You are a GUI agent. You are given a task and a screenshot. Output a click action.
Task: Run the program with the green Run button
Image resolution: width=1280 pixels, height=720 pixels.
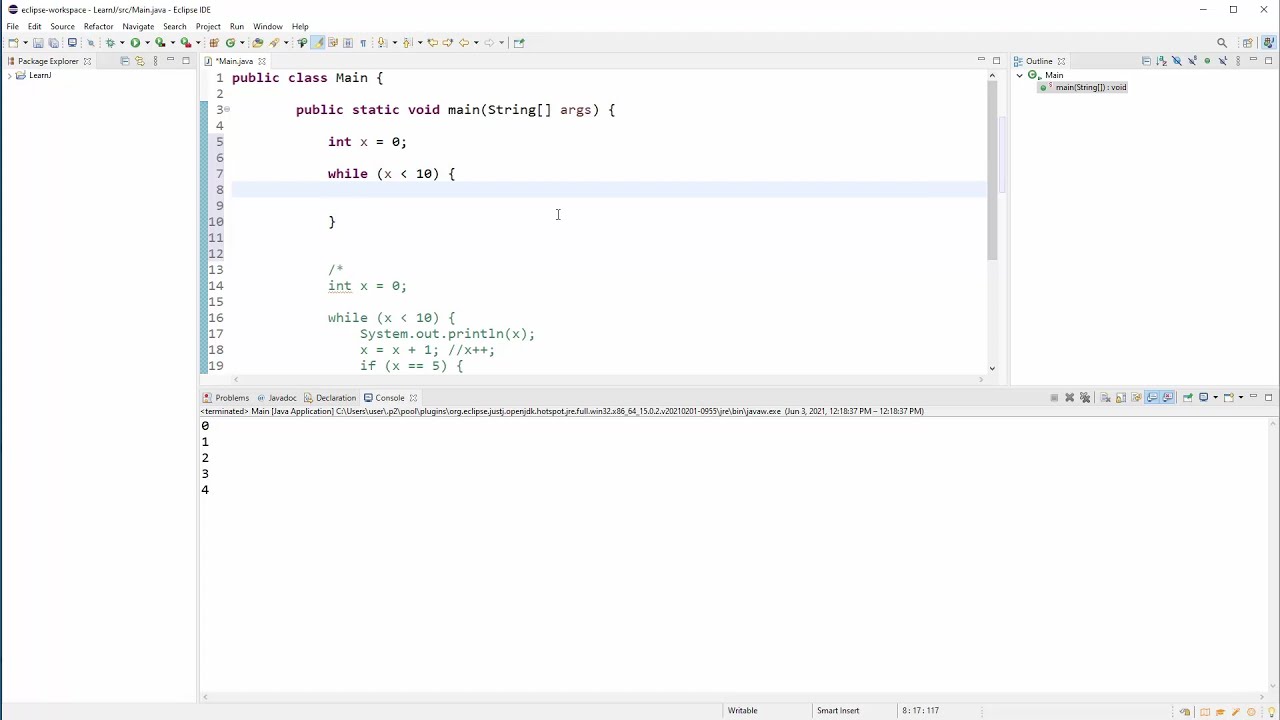pyautogui.click(x=135, y=42)
